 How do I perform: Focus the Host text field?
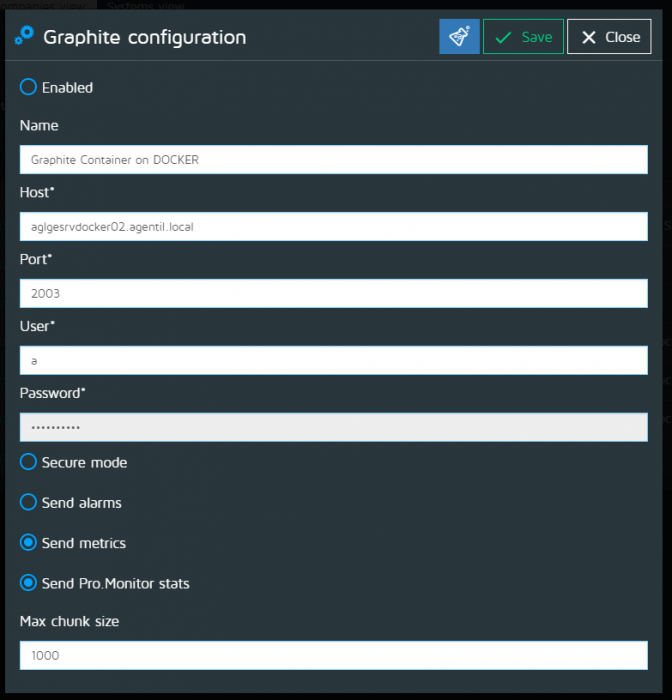pos(333,227)
